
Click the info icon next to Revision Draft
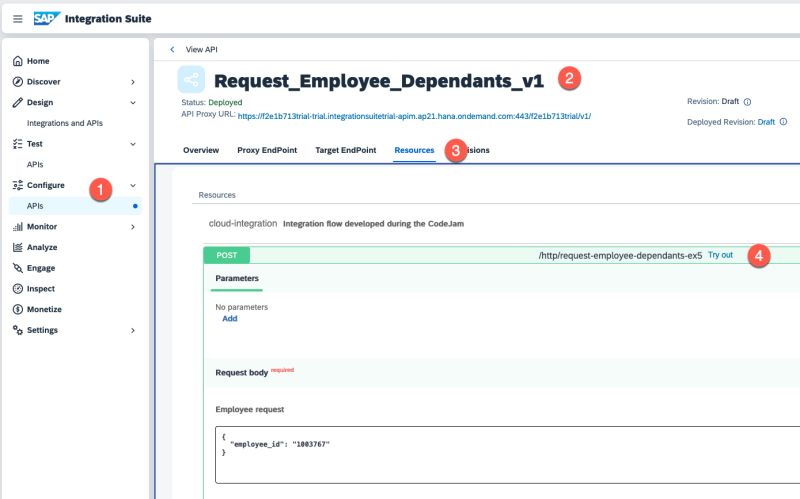[x=747, y=102]
